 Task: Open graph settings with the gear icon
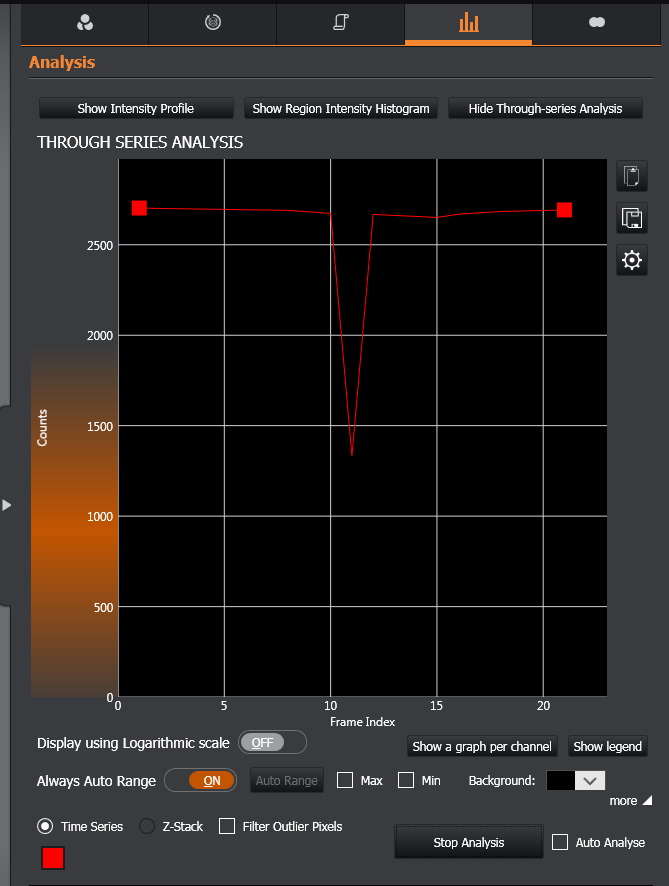pyautogui.click(x=631, y=260)
